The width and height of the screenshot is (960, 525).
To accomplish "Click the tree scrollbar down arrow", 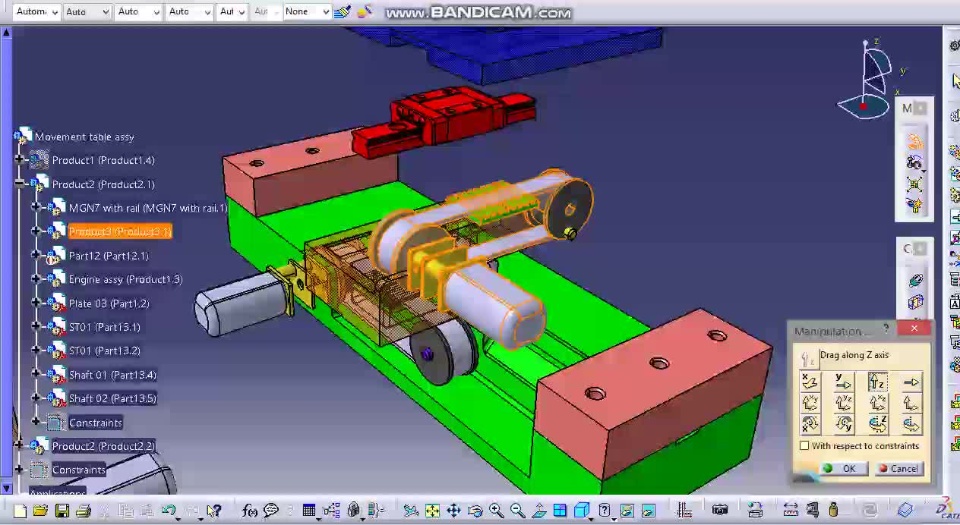I will click(6, 488).
